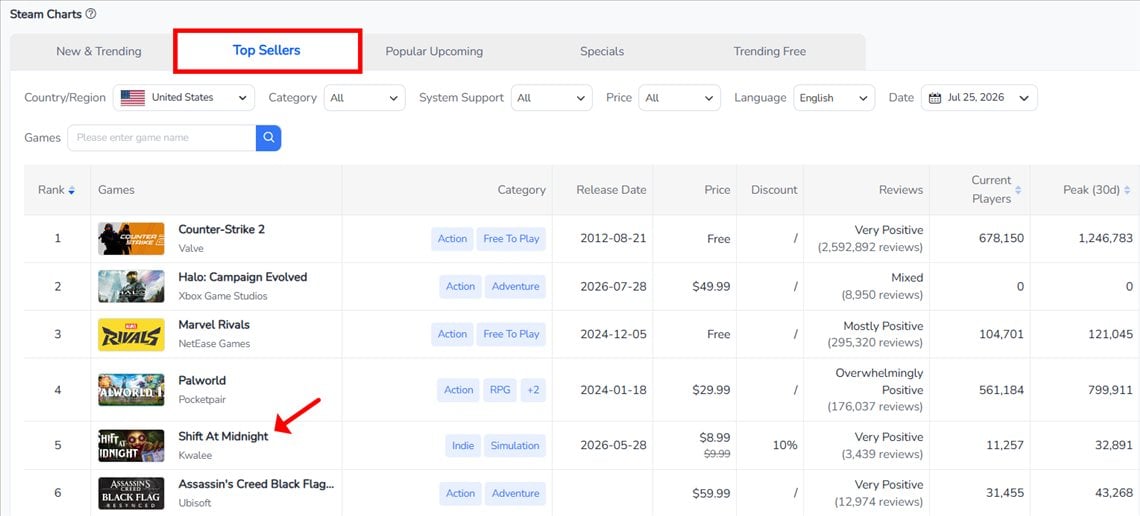Click Adventure tag on Assassin's Creed row
The image size is (1140, 516).
(x=515, y=493)
